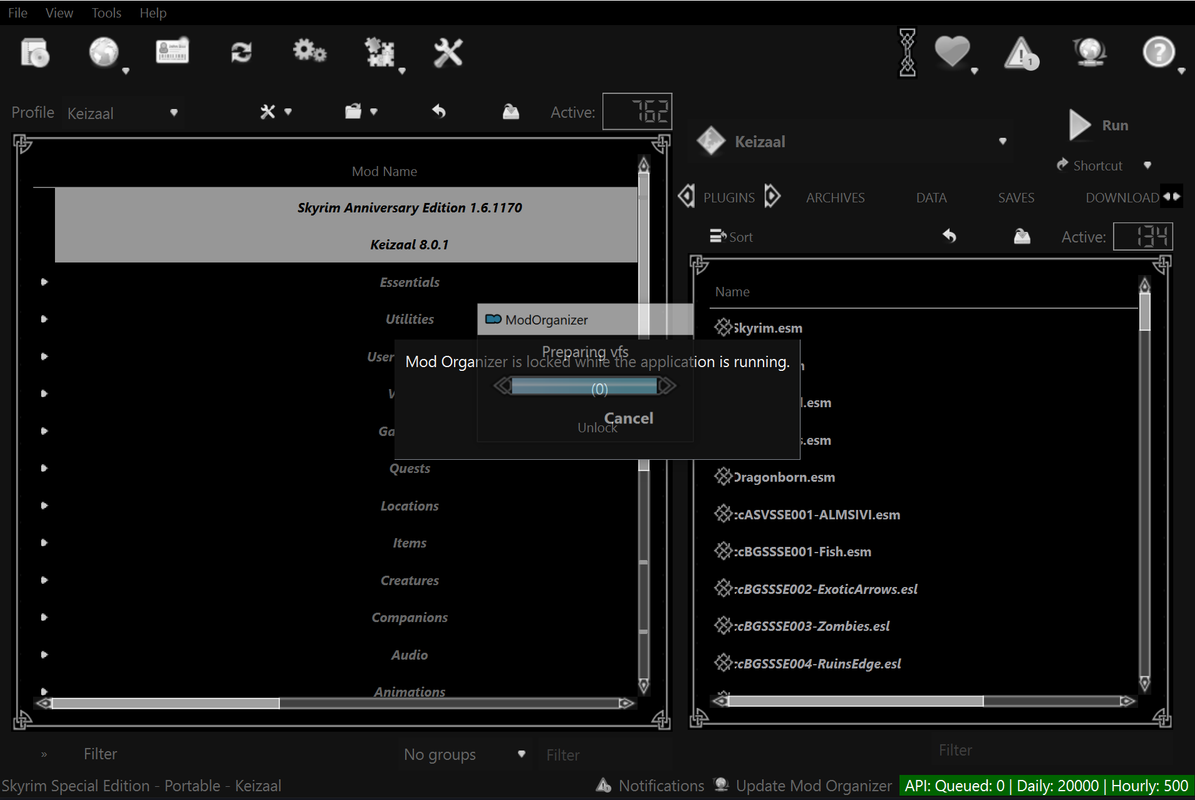Open the Profile Keizaal dropdown
The height and width of the screenshot is (800, 1195).
pos(123,113)
